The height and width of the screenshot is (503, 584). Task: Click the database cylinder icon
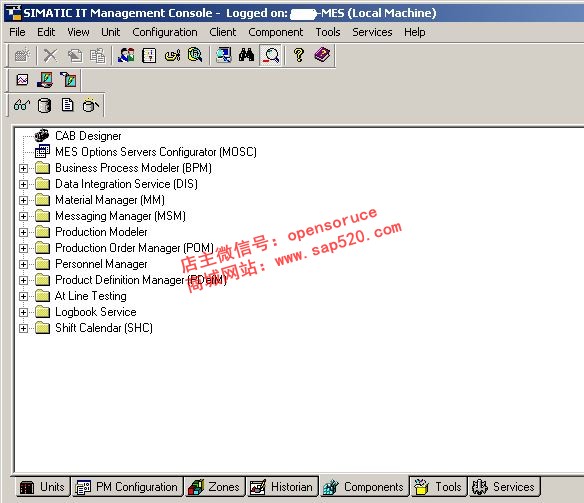click(x=44, y=105)
